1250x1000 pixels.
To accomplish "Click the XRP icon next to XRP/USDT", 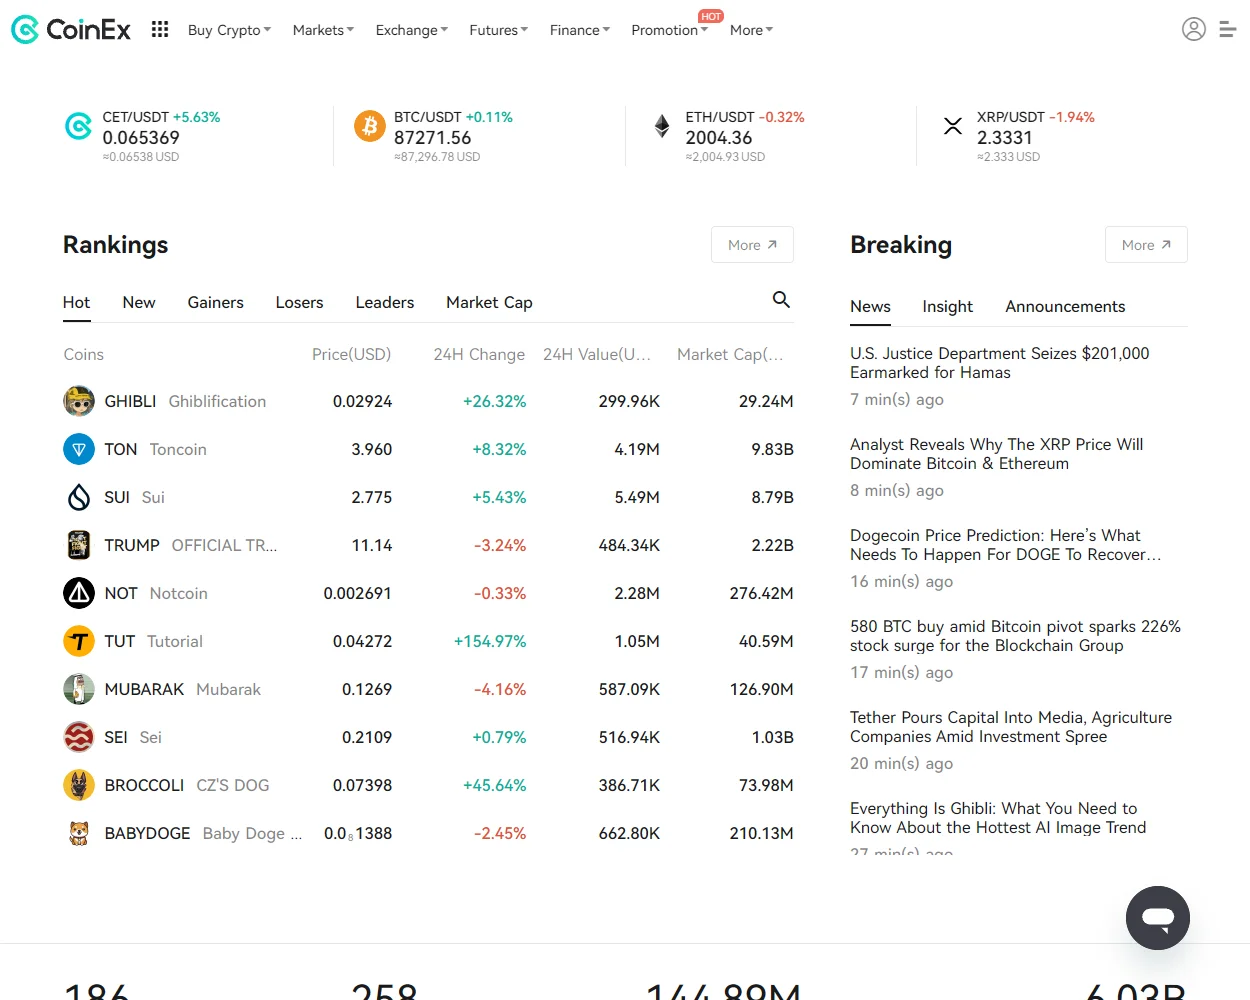I will (x=952, y=126).
